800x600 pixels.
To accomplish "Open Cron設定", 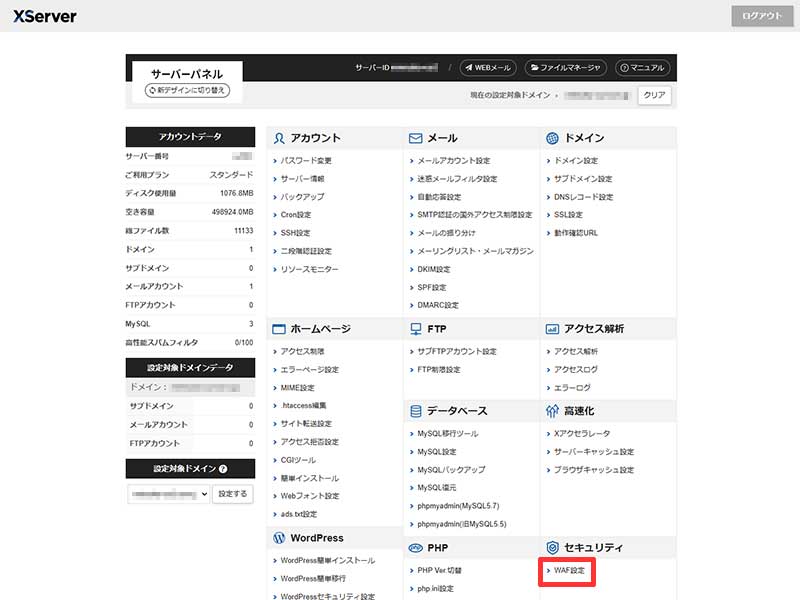I will tap(295, 215).
